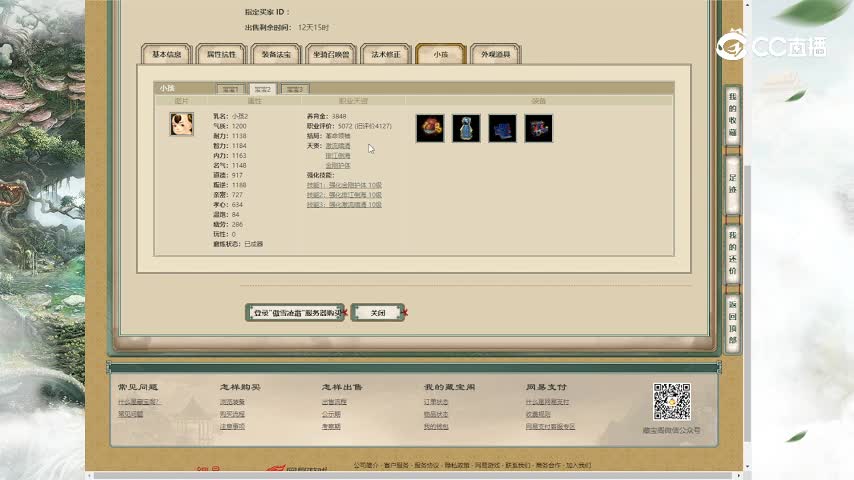The image size is (854, 480).
Task: Switch to the 坐骑召唤兽 tab
Action: (x=330, y=54)
